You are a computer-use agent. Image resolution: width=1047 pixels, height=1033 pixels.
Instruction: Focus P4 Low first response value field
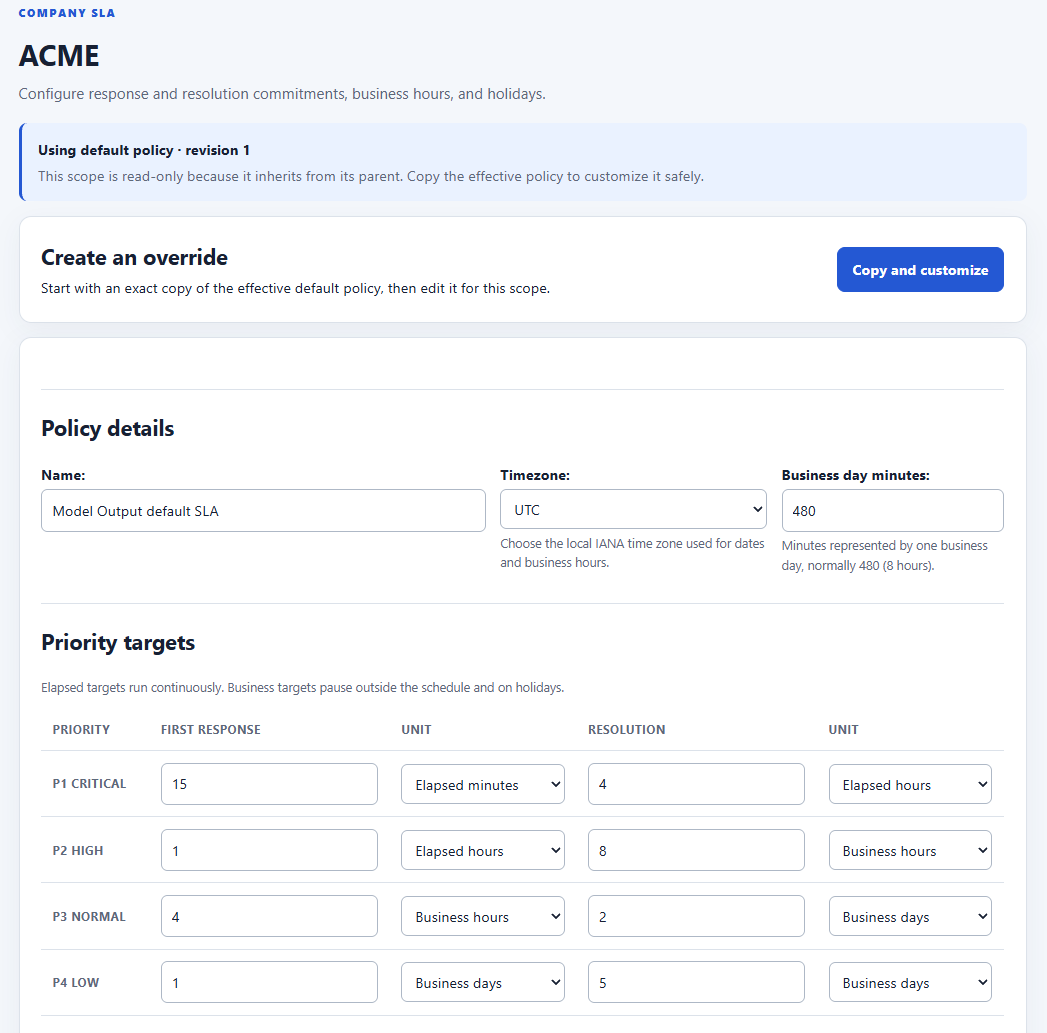(269, 982)
